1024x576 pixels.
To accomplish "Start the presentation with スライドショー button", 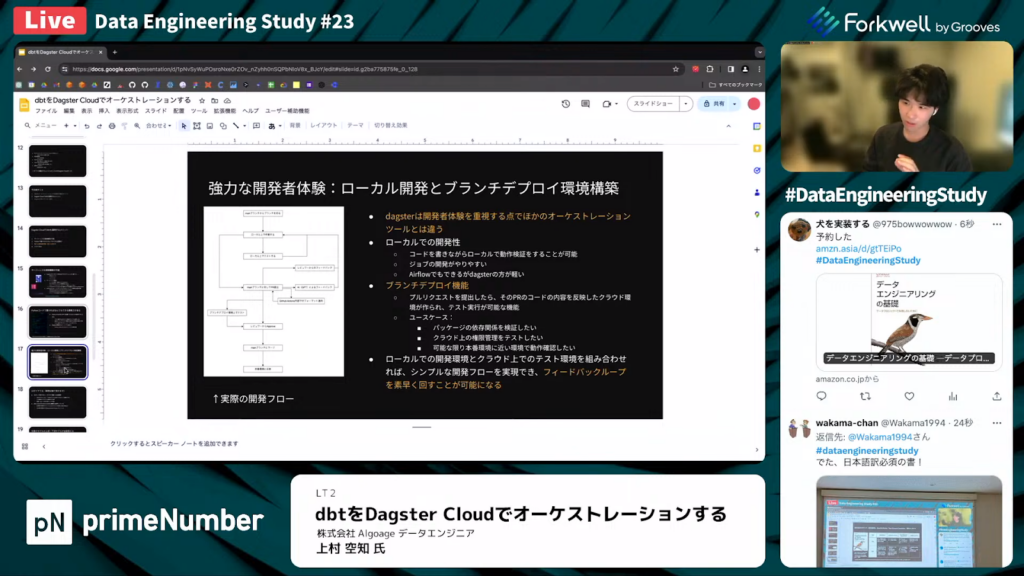I will (653, 104).
